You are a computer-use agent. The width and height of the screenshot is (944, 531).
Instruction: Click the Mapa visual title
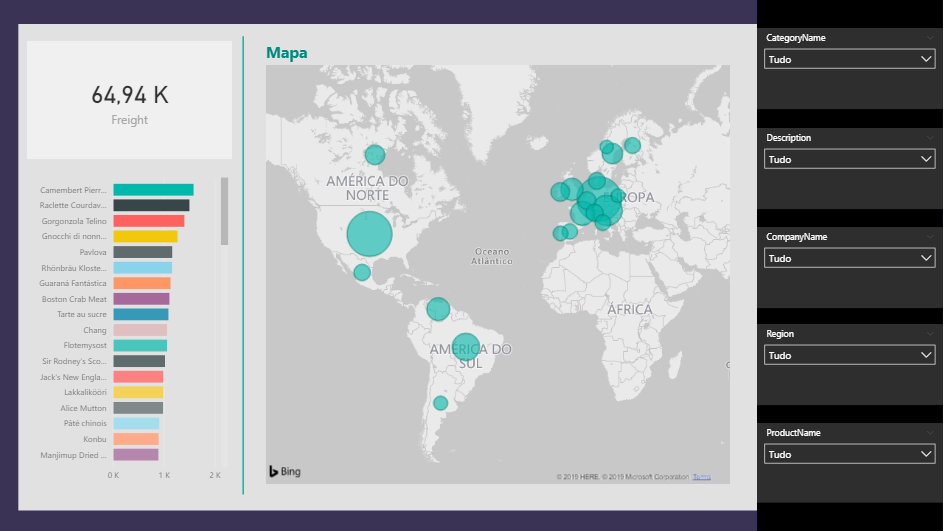pos(287,53)
